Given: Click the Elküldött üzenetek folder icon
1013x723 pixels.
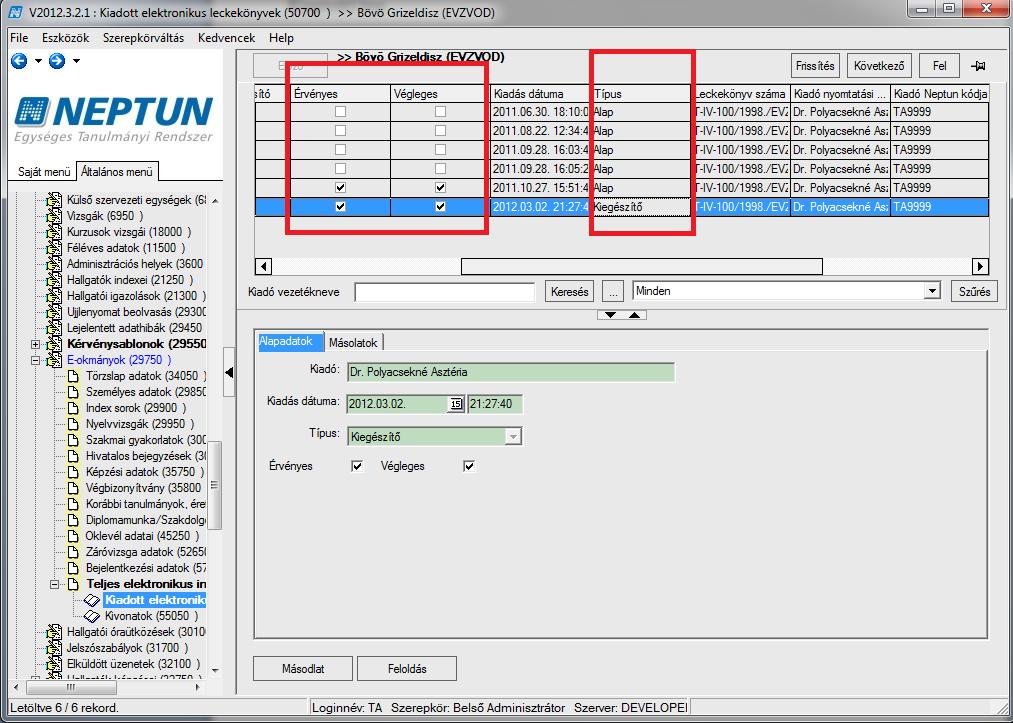Looking at the screenshot, I should click(x=54, y=664).
